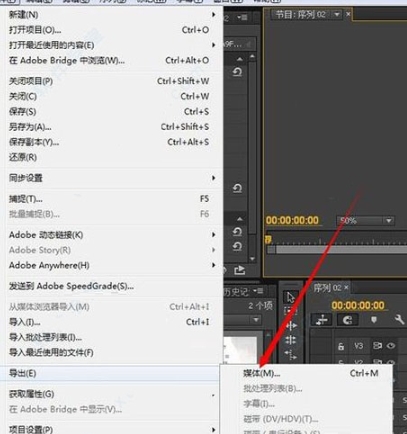This screenshot has width=407, height=434.
Task: Toggle the magnet Snap icon in timeline
Action: (347, 320)
